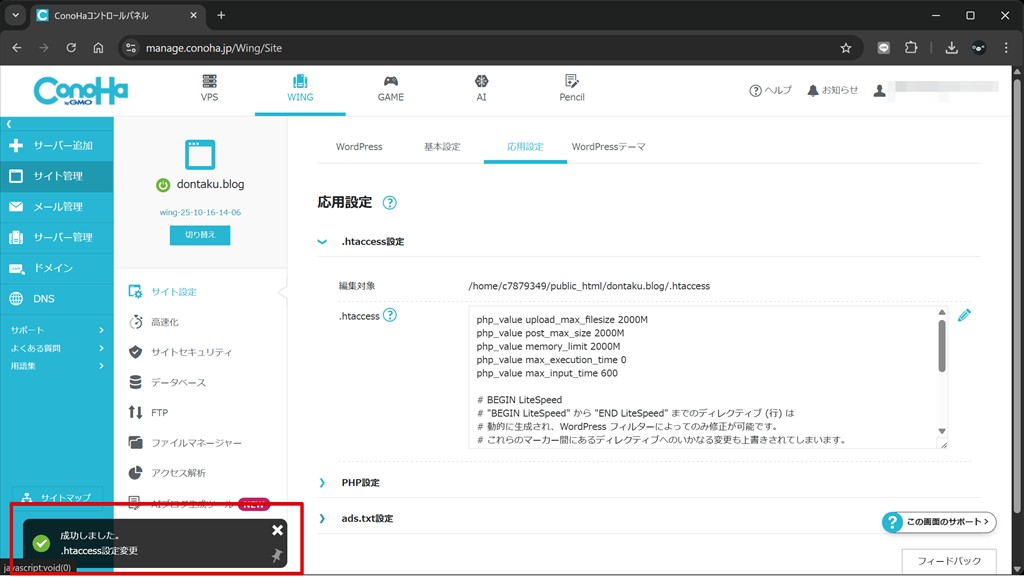This screenshot has width=1024, height=577.
Task: Click help icon beside .htaccess label
Action: click(x=390, y=315)
